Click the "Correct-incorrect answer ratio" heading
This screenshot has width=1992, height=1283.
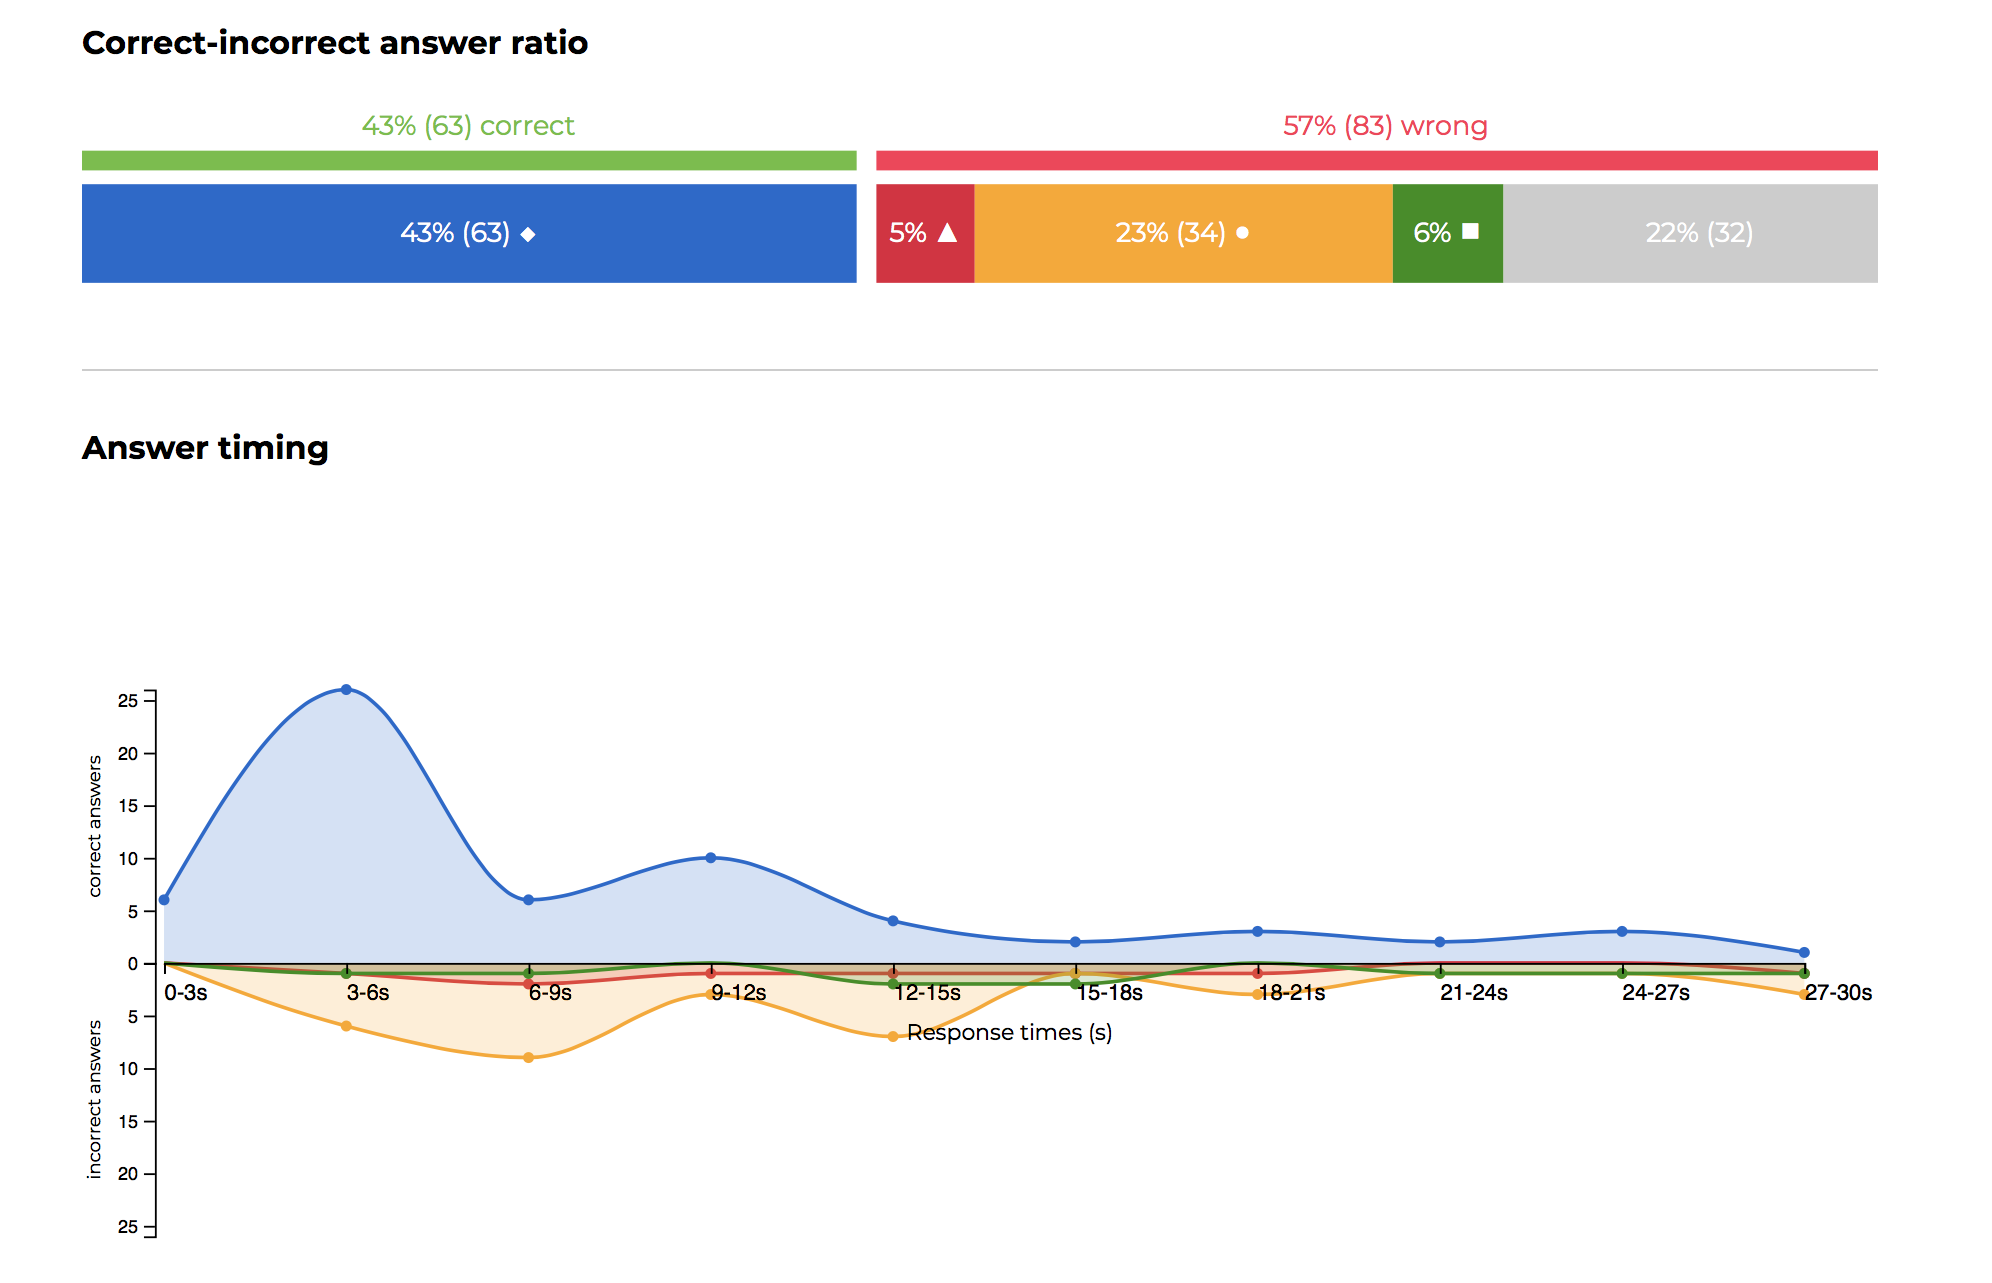click(x=335, y=43)
